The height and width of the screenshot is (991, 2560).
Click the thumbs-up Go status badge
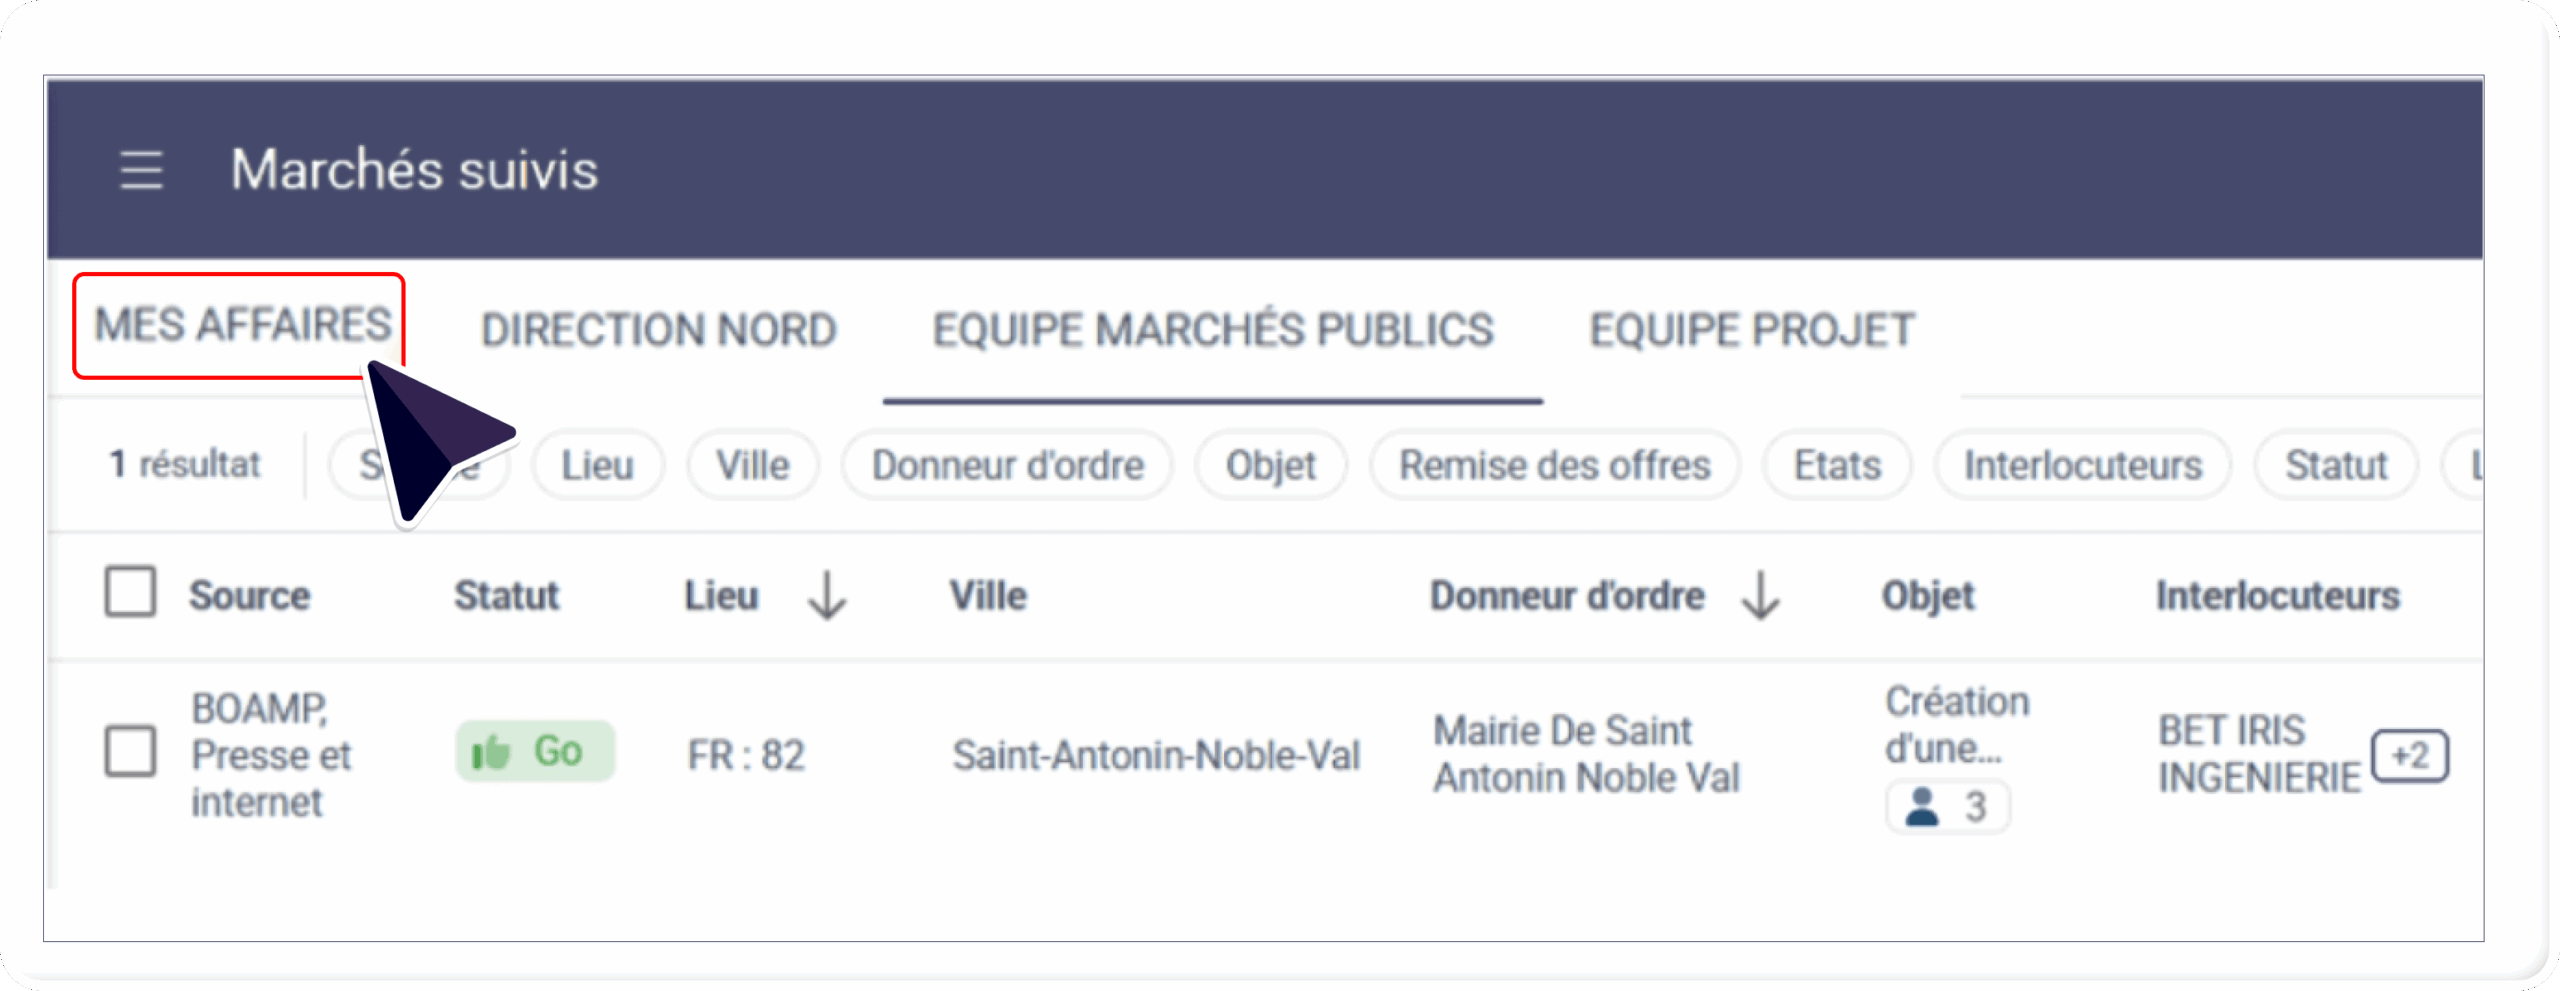(535, 751)
